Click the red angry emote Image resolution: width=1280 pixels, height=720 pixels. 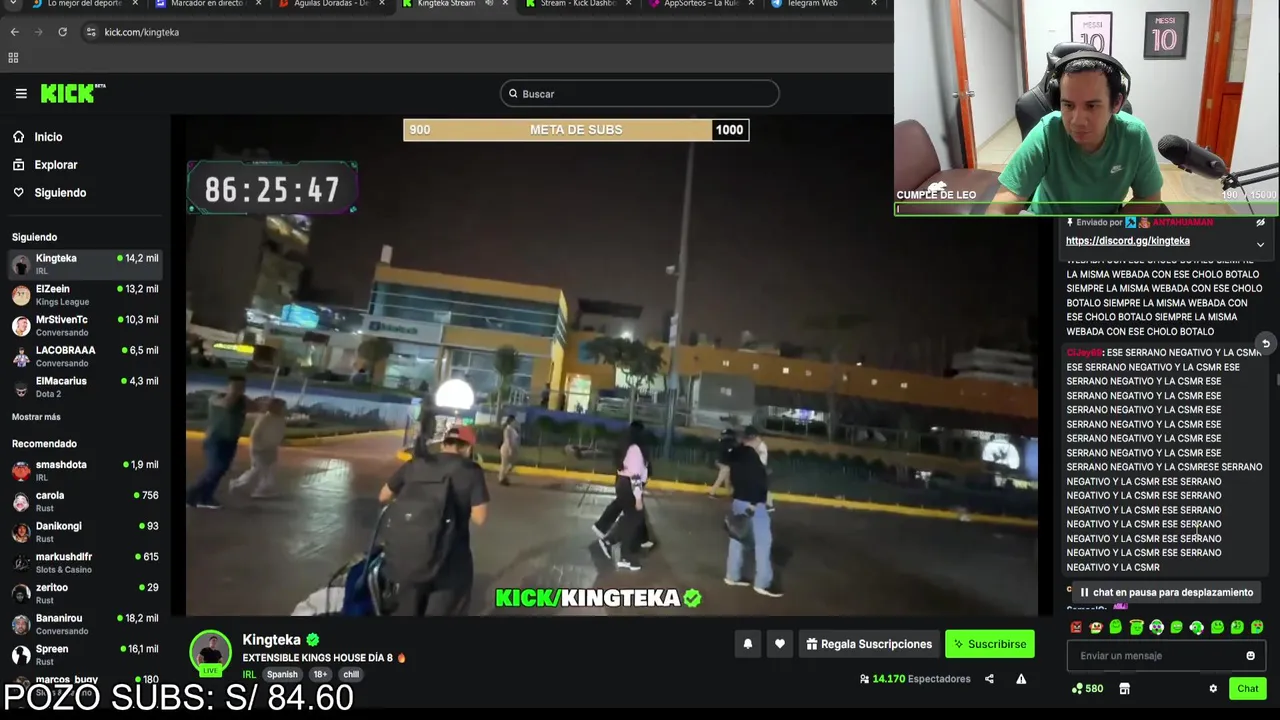tap(1076, 627)
